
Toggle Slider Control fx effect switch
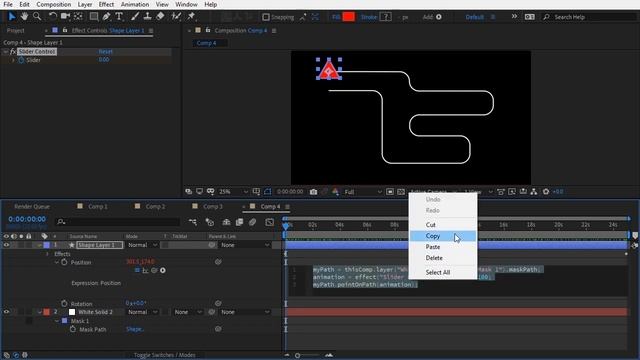13,51
